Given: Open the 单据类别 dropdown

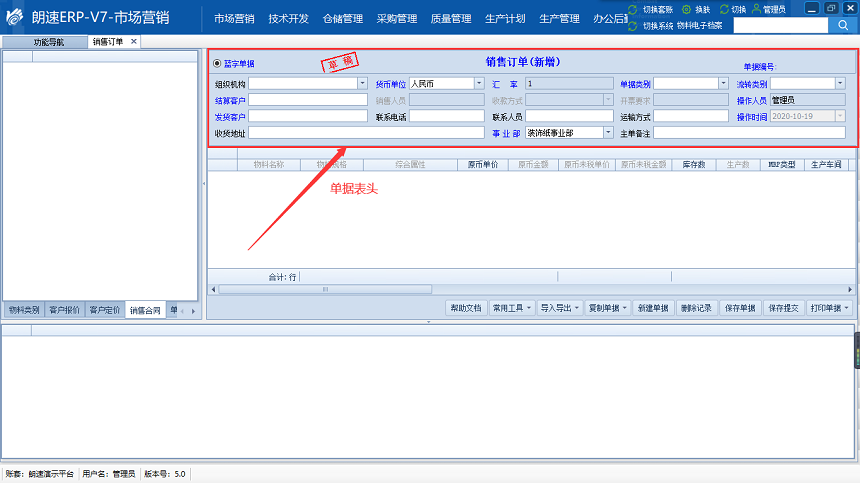Looking at the screenshot, I should pos(723,83).
